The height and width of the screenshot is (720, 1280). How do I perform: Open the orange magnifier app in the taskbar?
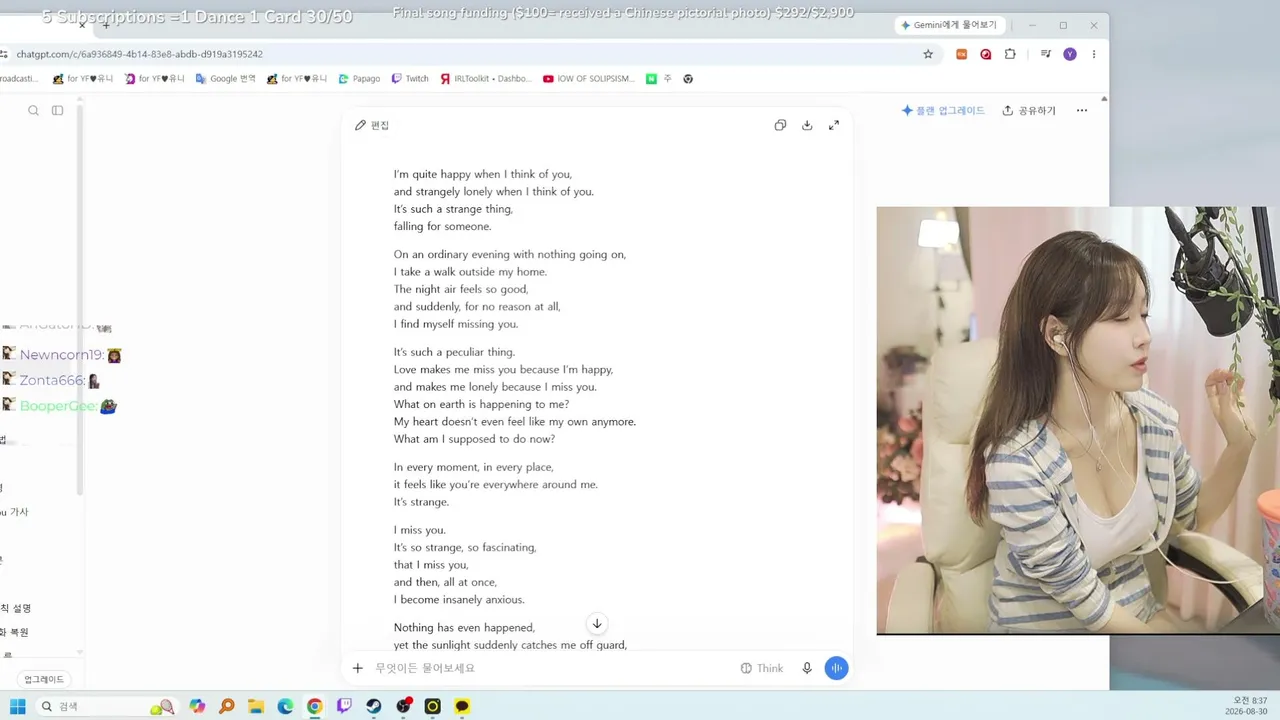coord(227,706)
